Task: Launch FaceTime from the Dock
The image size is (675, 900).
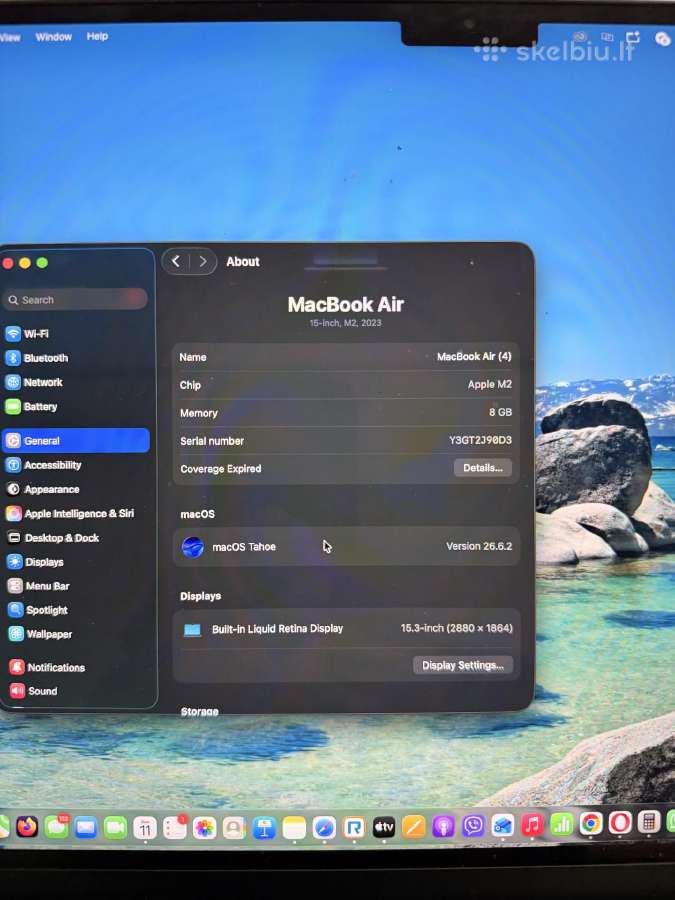Action: click(115, 828)
